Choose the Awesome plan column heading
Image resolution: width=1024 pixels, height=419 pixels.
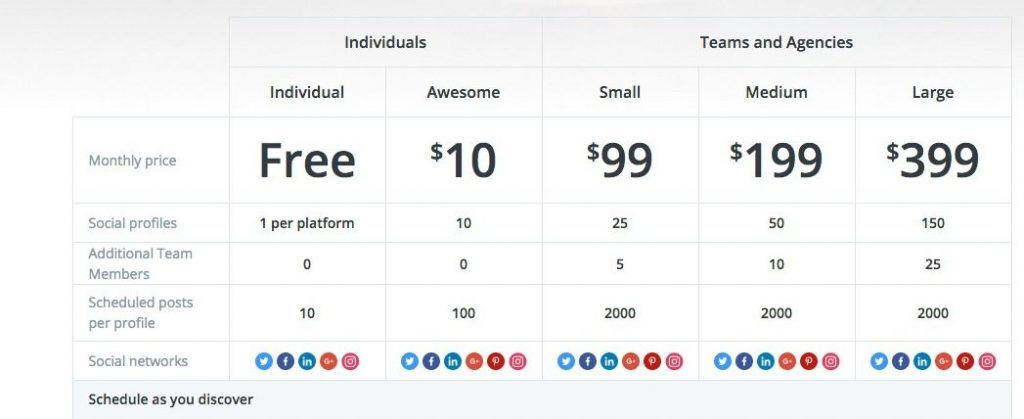coord(463,92)
